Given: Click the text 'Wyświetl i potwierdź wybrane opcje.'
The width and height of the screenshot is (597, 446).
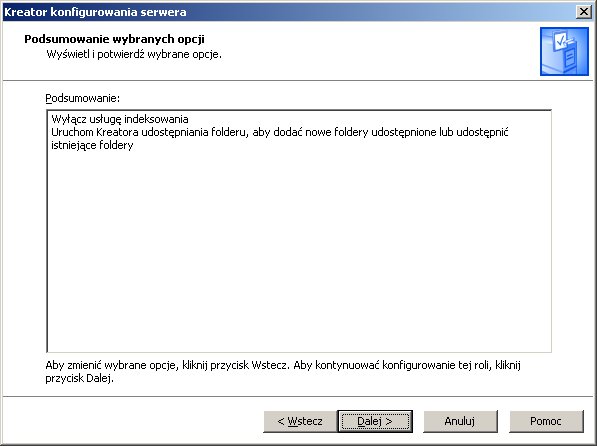Looking at the screenshot, I should coord(134,54).
